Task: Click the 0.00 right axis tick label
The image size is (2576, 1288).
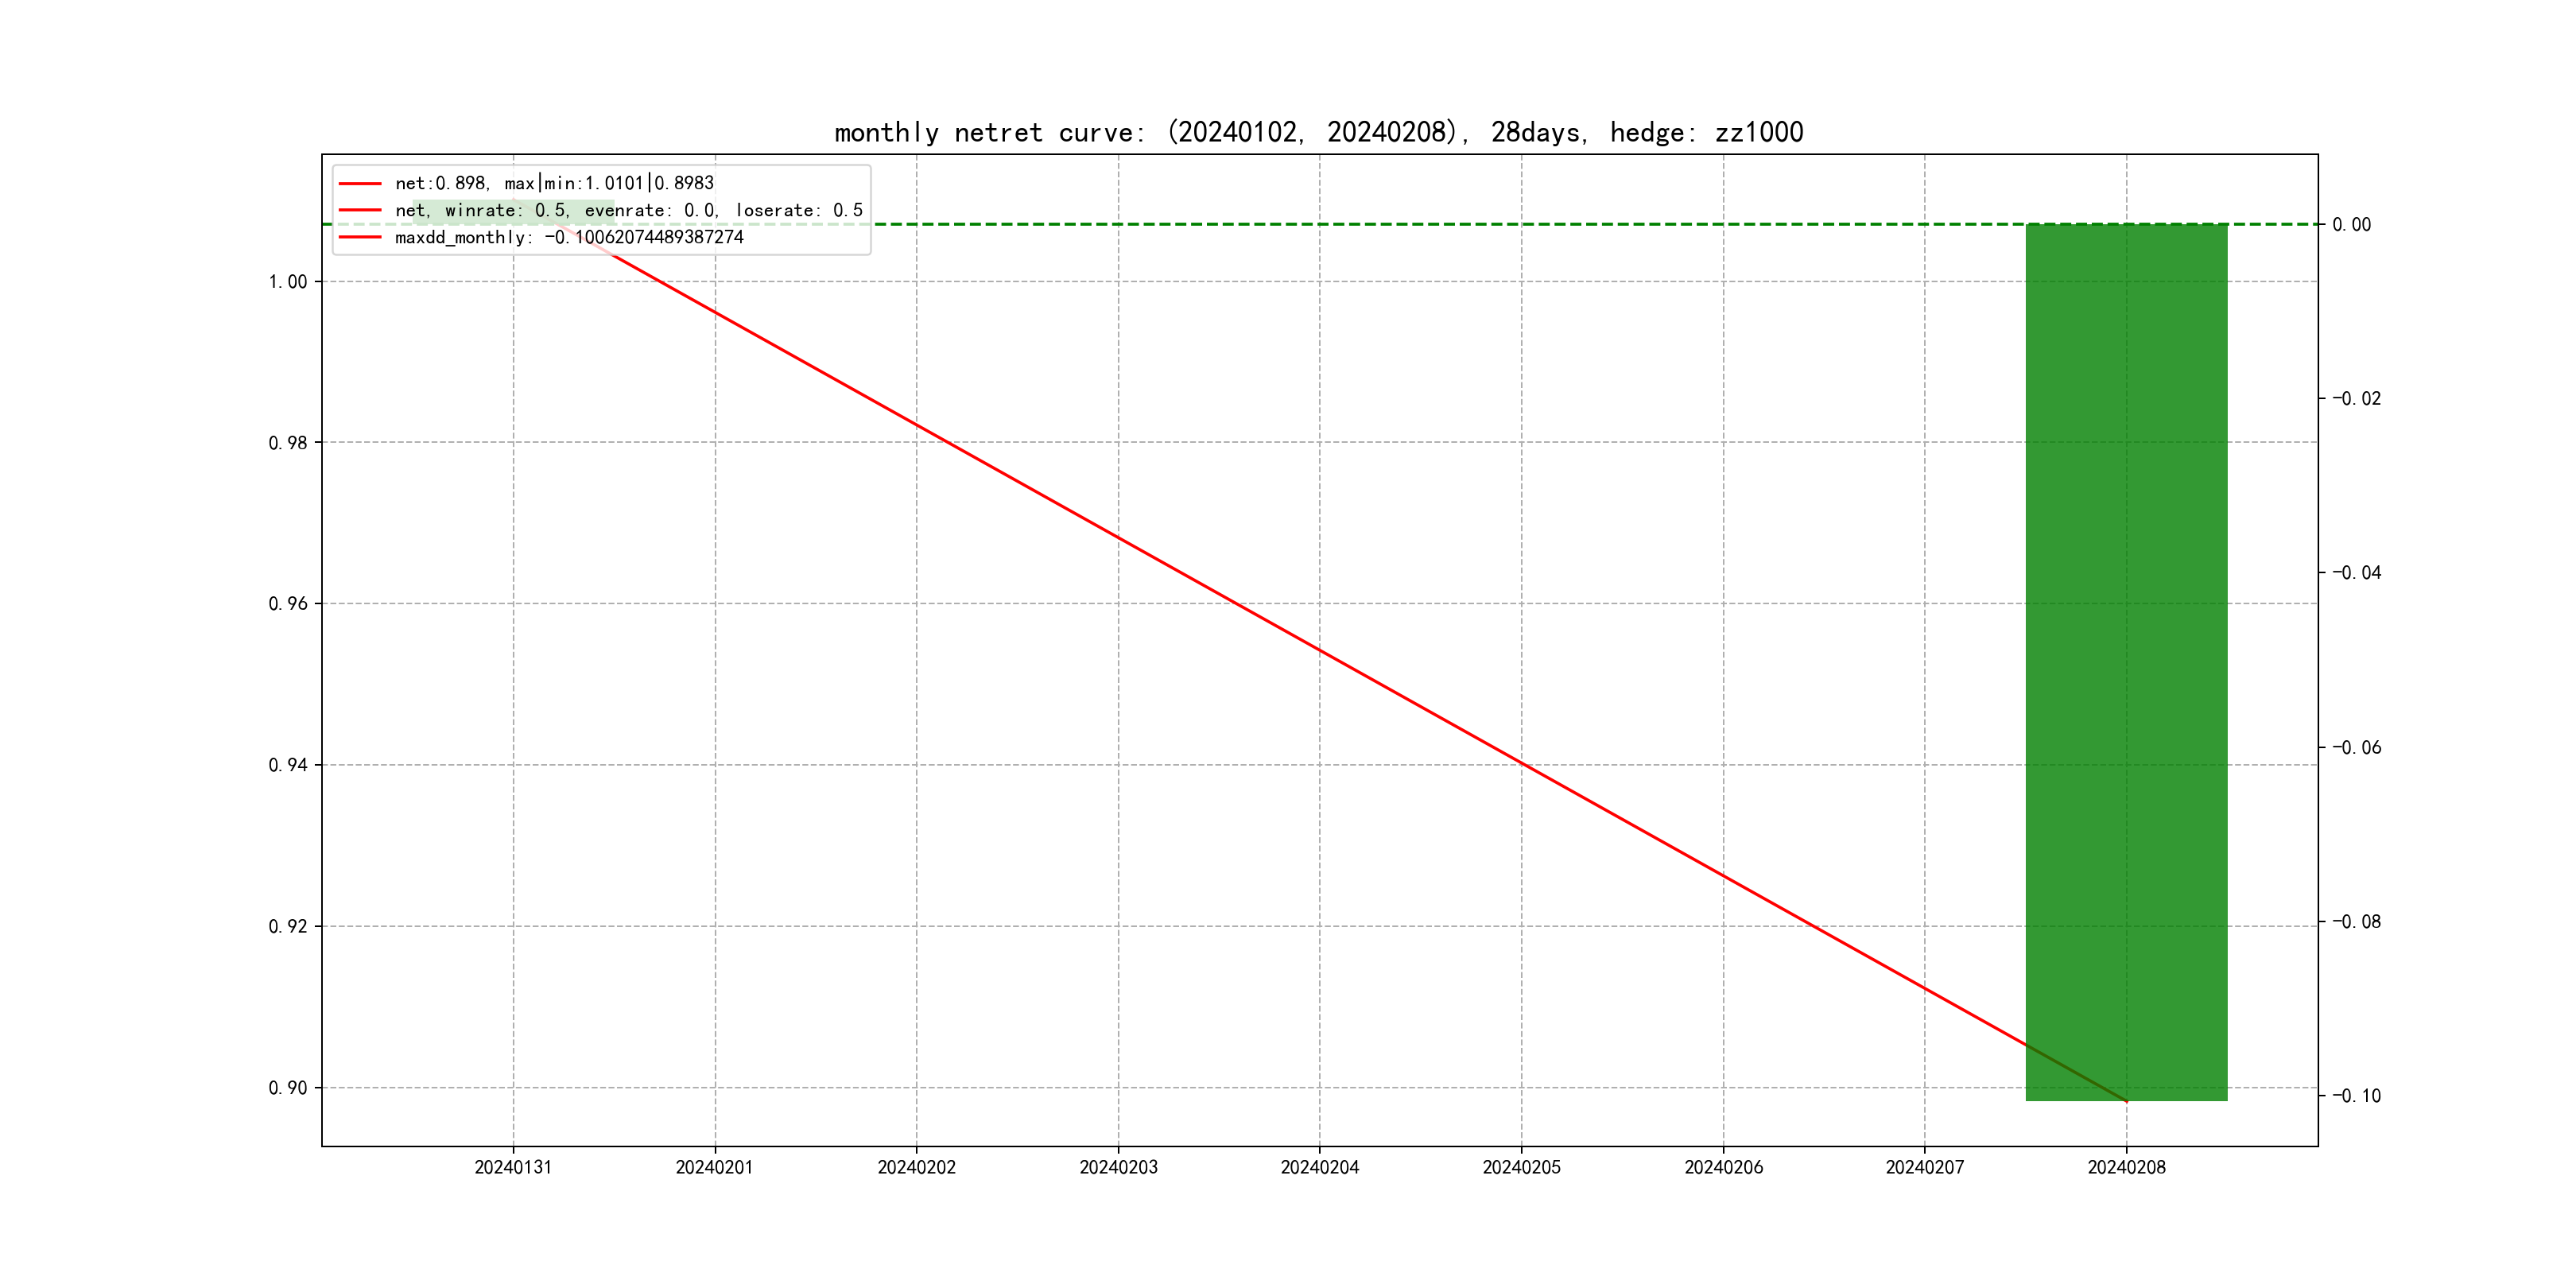Action: click(x=2351, y=225)
